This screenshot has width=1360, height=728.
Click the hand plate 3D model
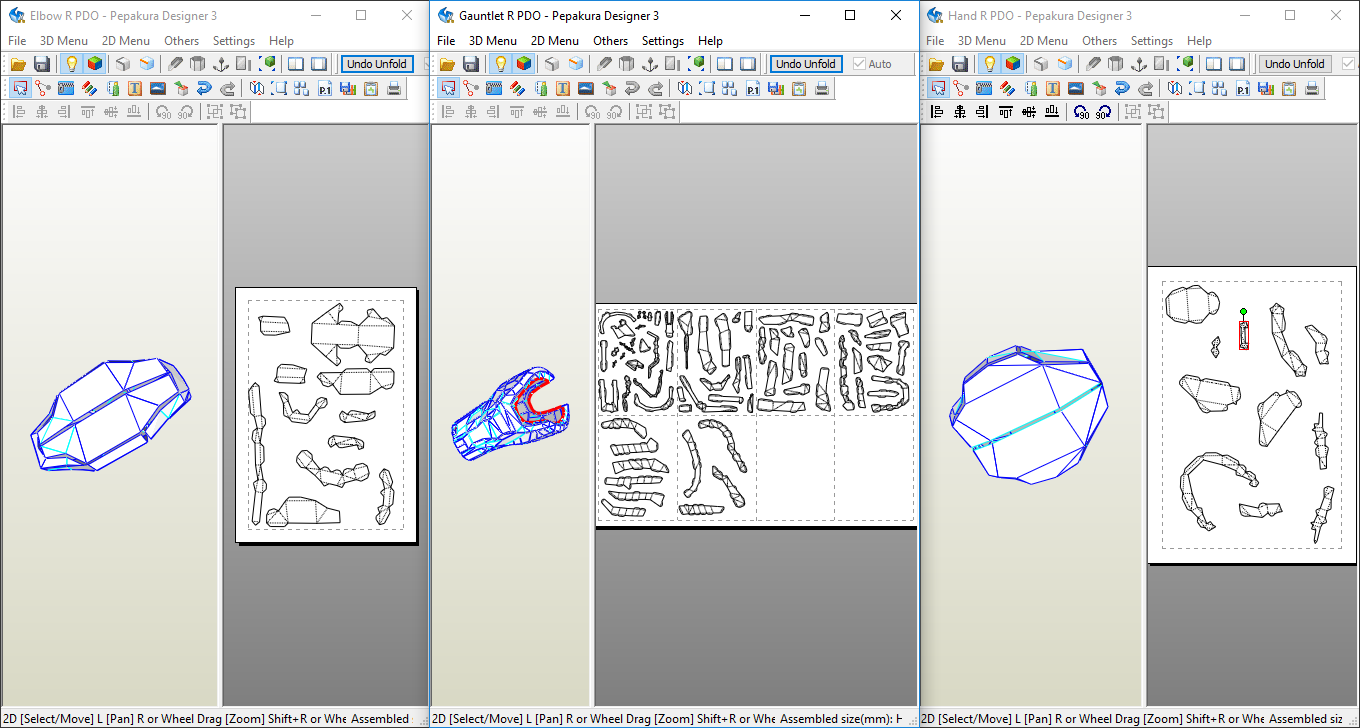pyautogui.click(x=1030, y=416)
